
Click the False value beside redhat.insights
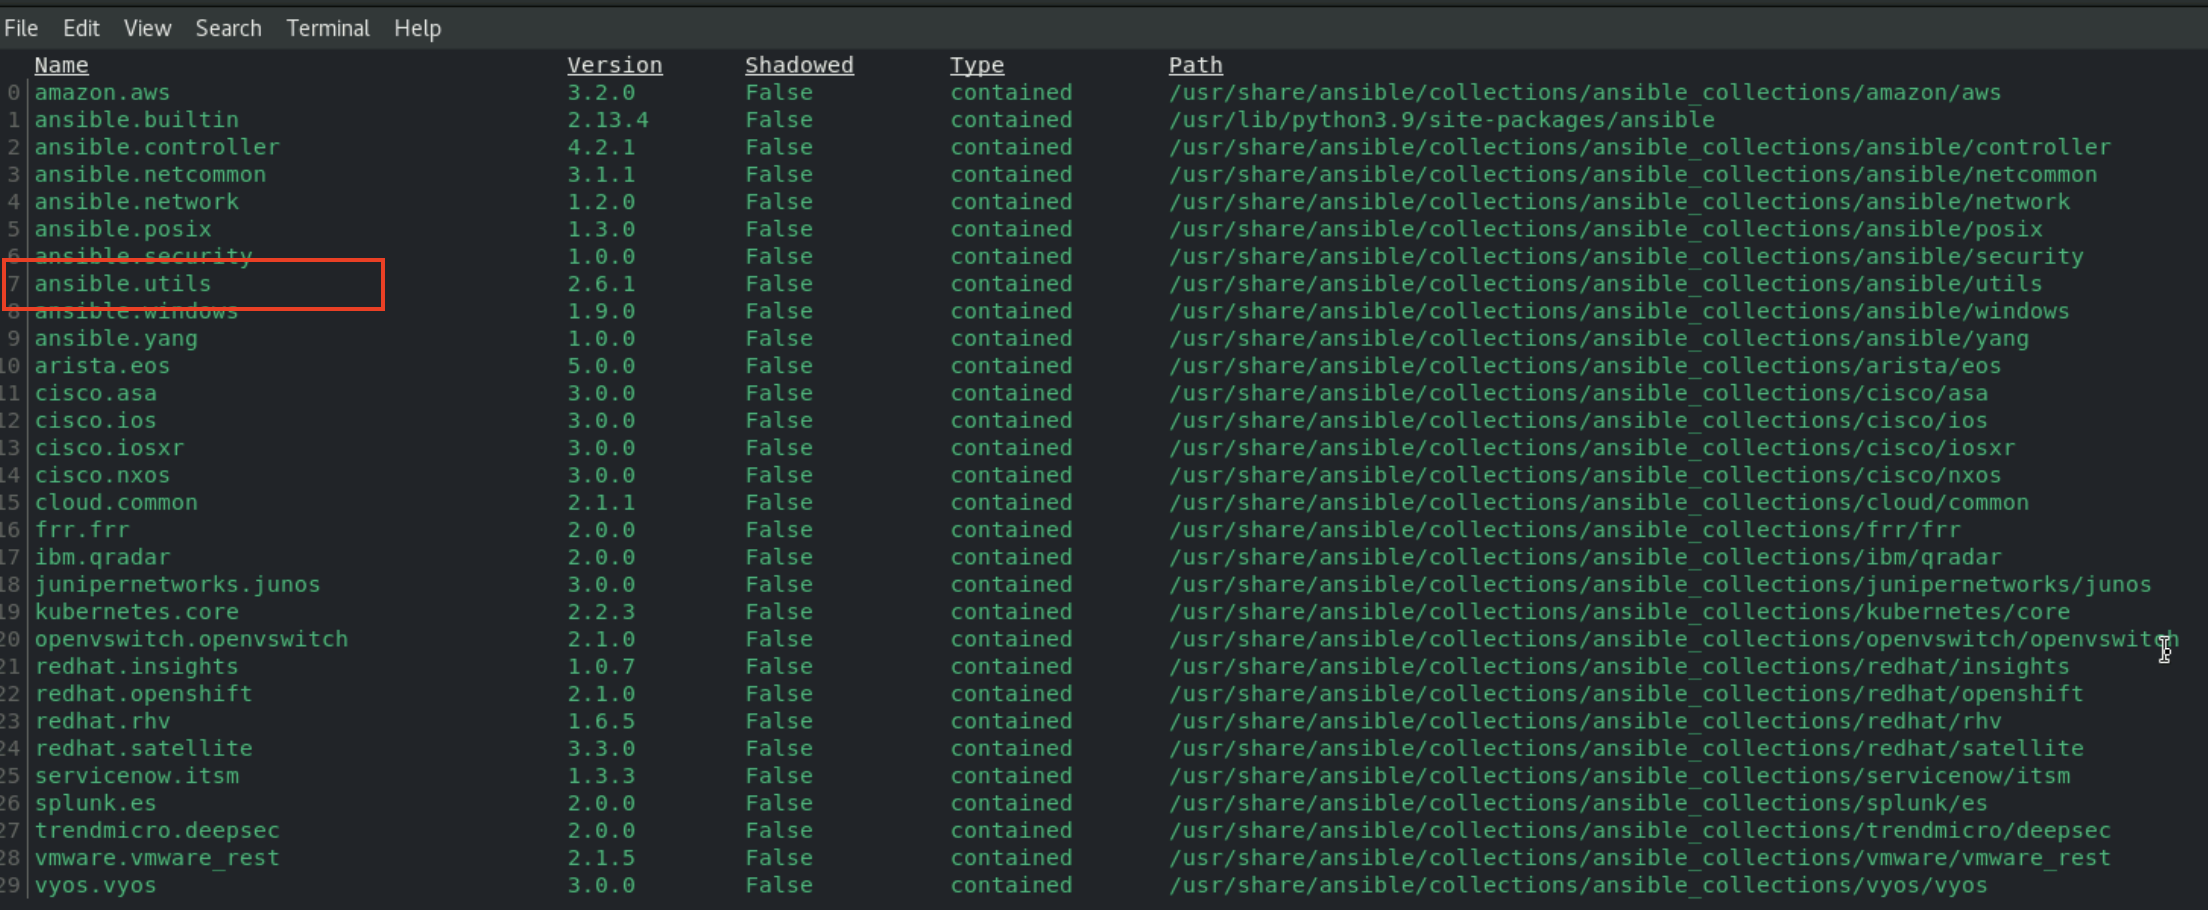(x=779, y=665)
